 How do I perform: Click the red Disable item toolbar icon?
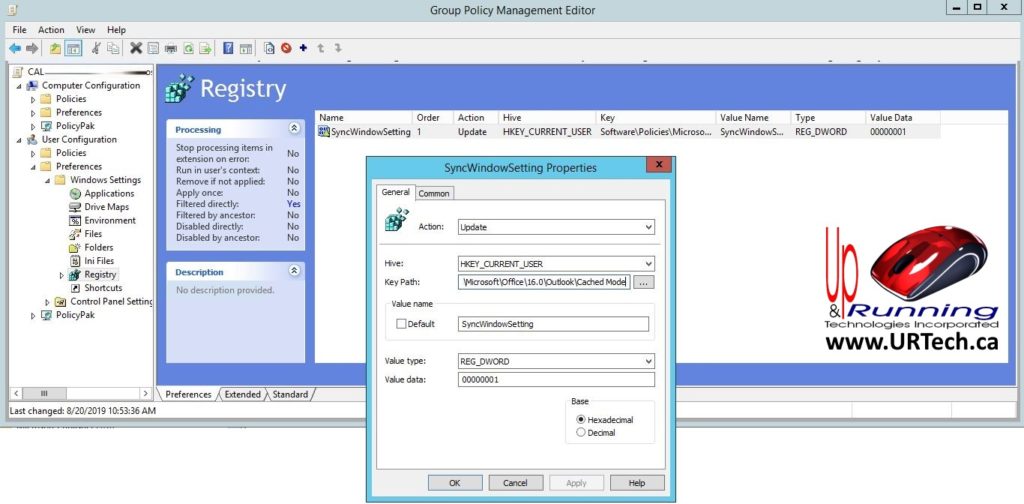click(286, 48)
